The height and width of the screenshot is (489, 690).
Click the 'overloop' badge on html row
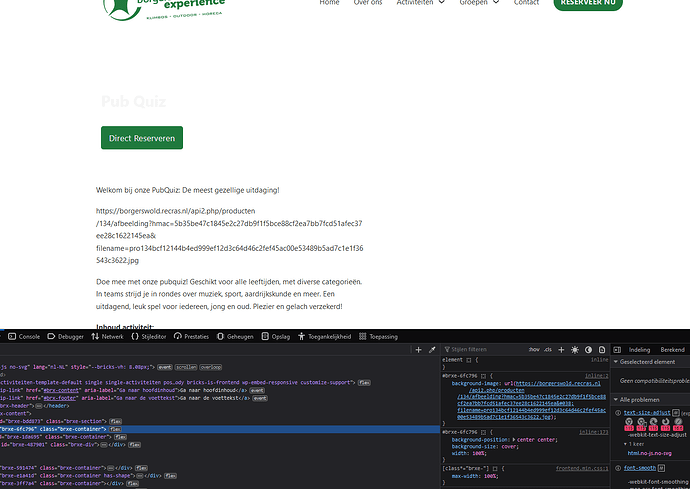tap(211, 367)
